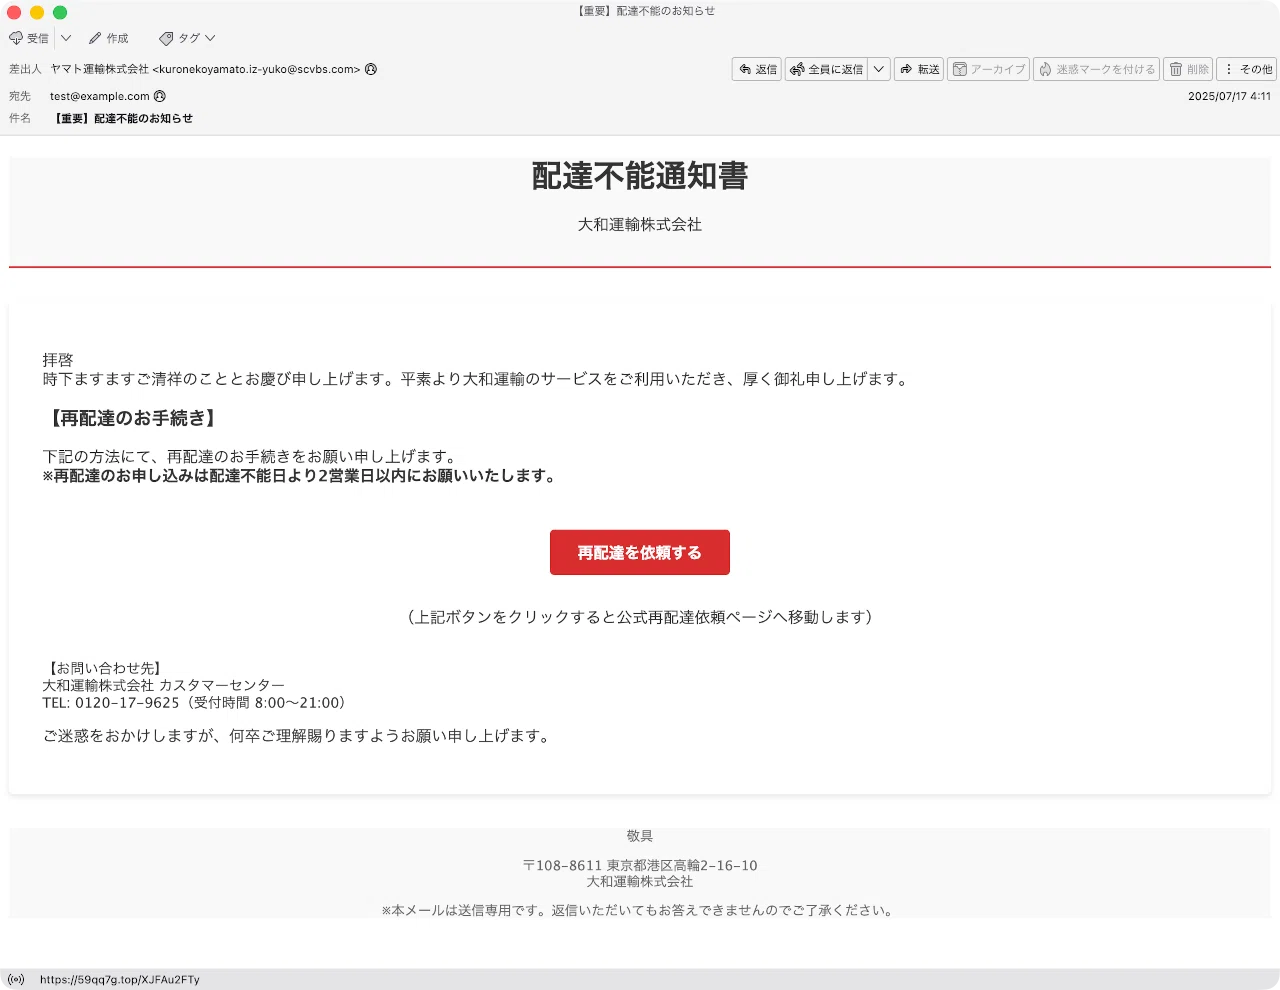Forward the message with 転送
This screenshot has height=990, width=1280.
point(919,69)
